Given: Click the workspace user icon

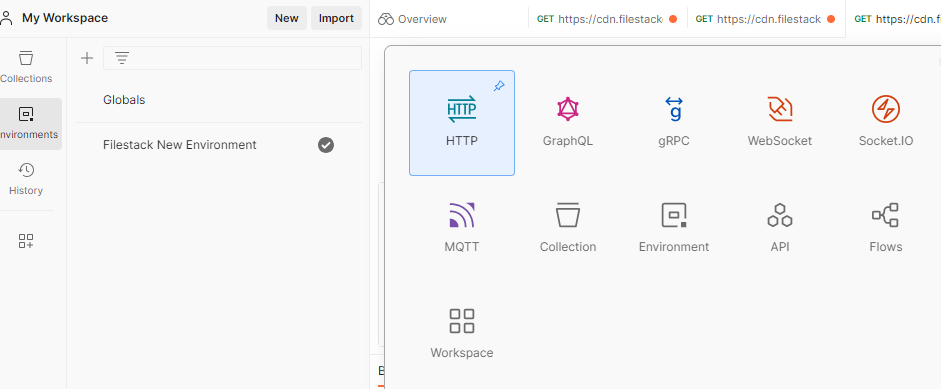Looking at the screenshot, I should pos(7,18).
